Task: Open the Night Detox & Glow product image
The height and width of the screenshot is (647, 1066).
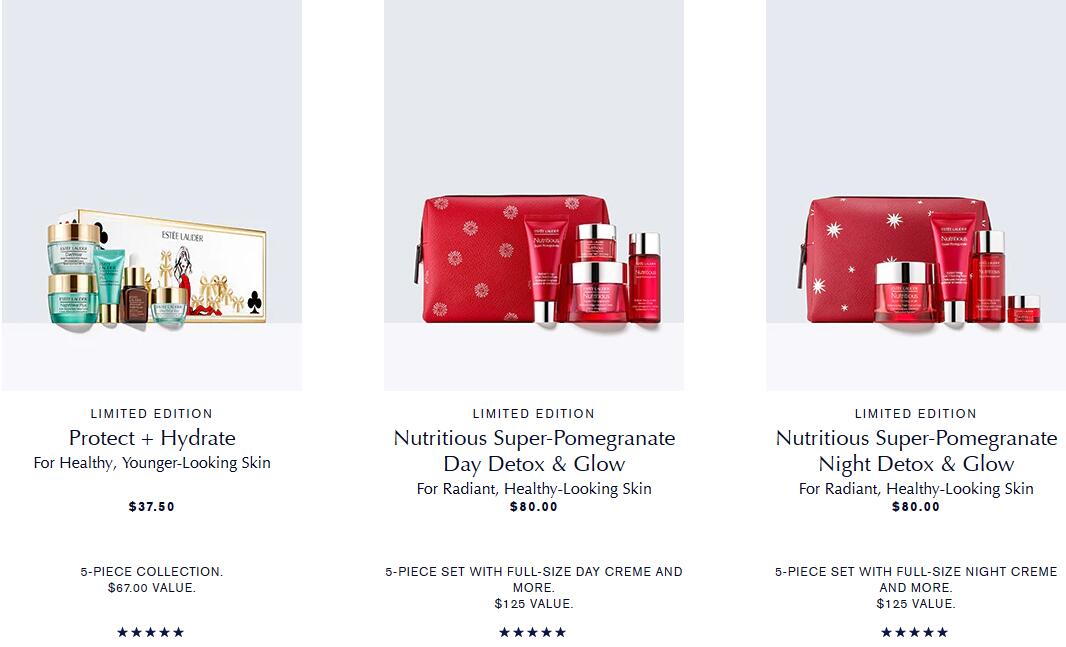Action: pos(916,195)
